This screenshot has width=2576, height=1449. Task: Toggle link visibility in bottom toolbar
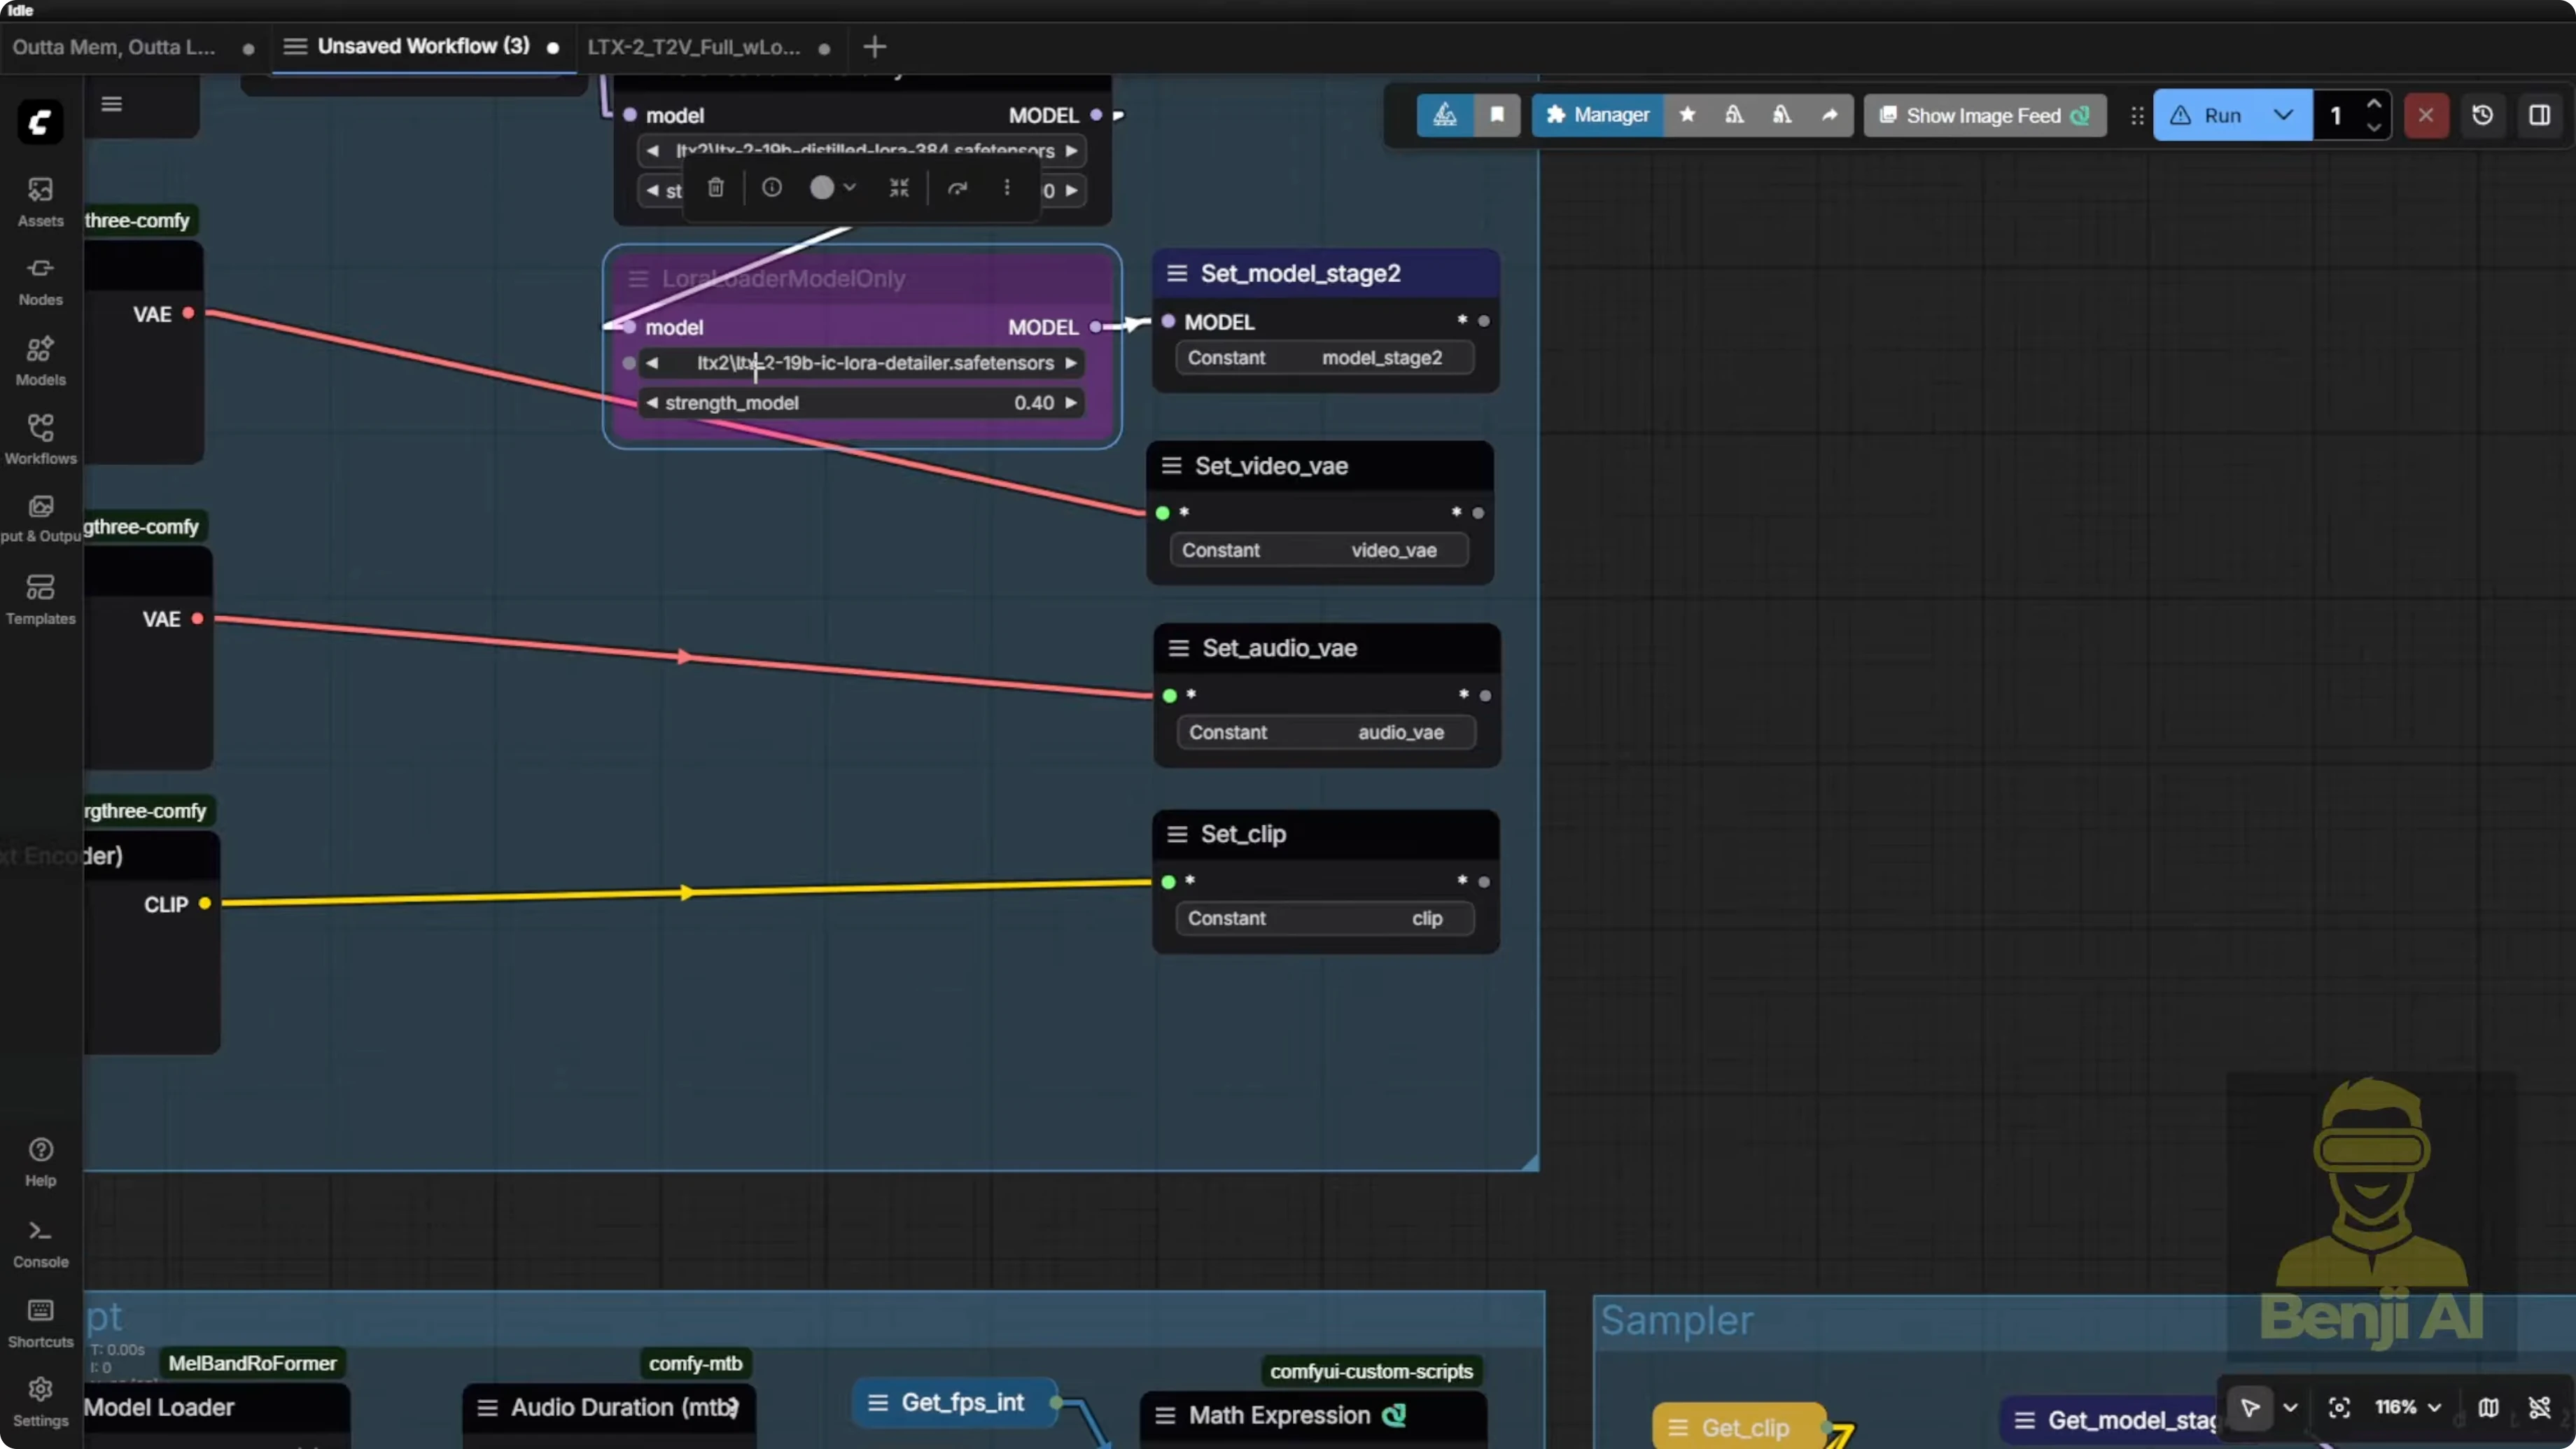pyautogui.click(x=2539, y=1407)
